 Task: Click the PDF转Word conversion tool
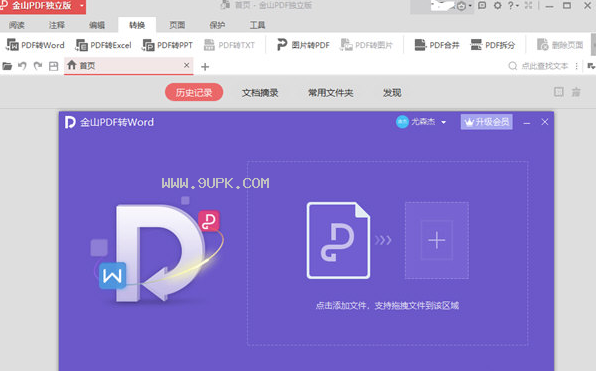tap(35, 45)
